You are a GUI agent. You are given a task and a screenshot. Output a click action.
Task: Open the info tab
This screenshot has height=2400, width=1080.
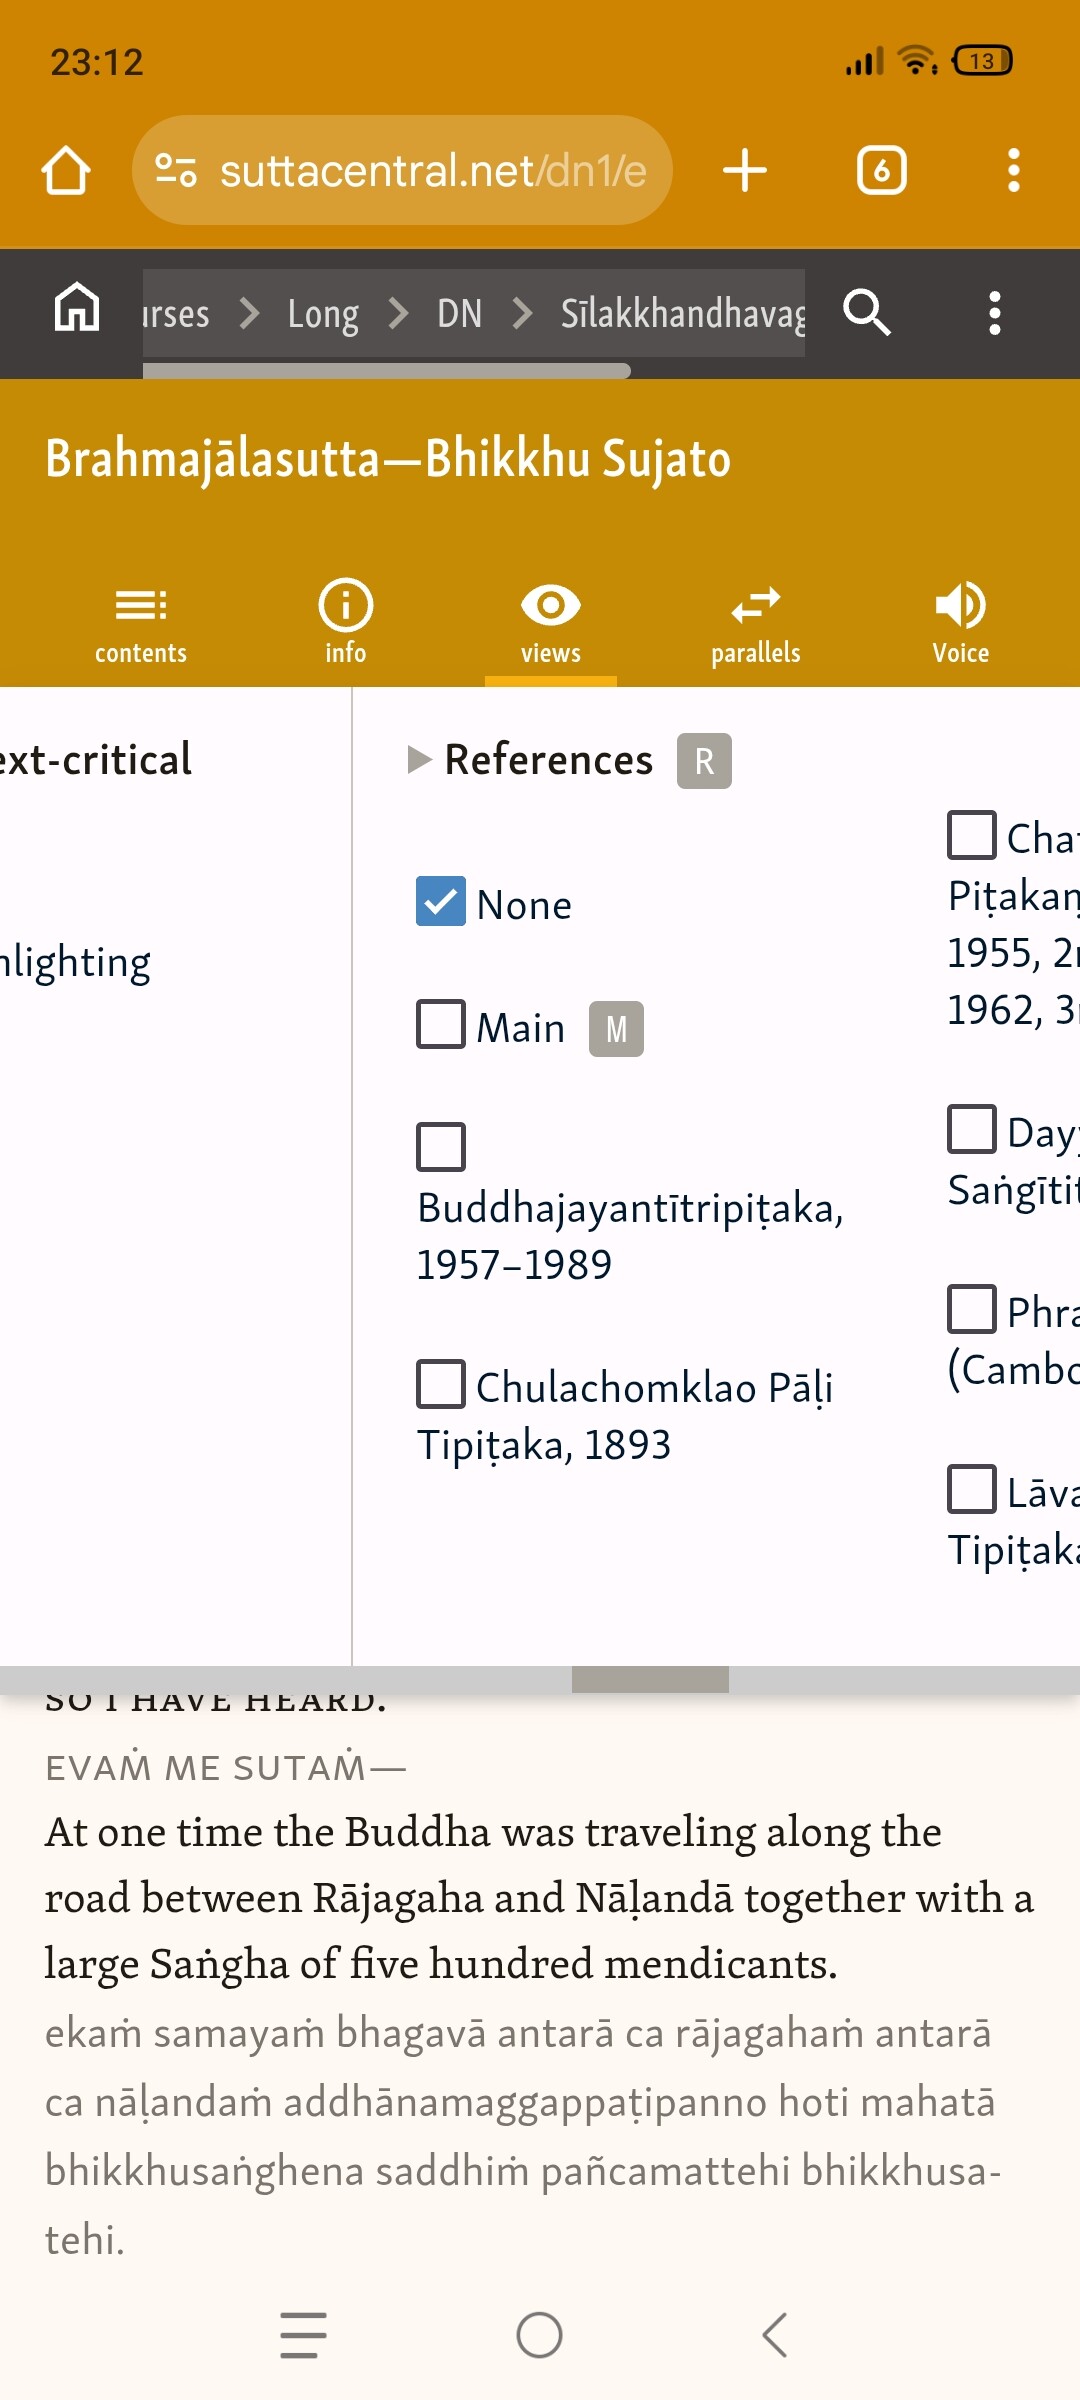[x=345, y=624]
